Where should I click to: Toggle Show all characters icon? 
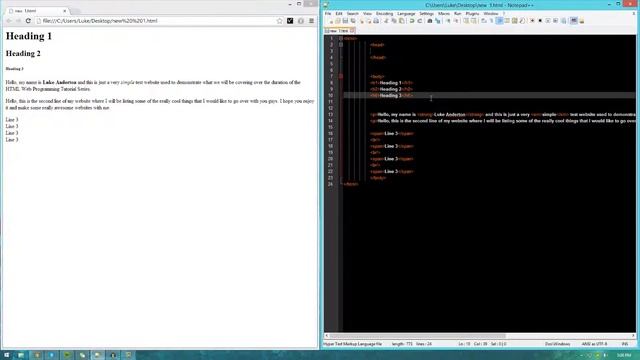point(492,20)
